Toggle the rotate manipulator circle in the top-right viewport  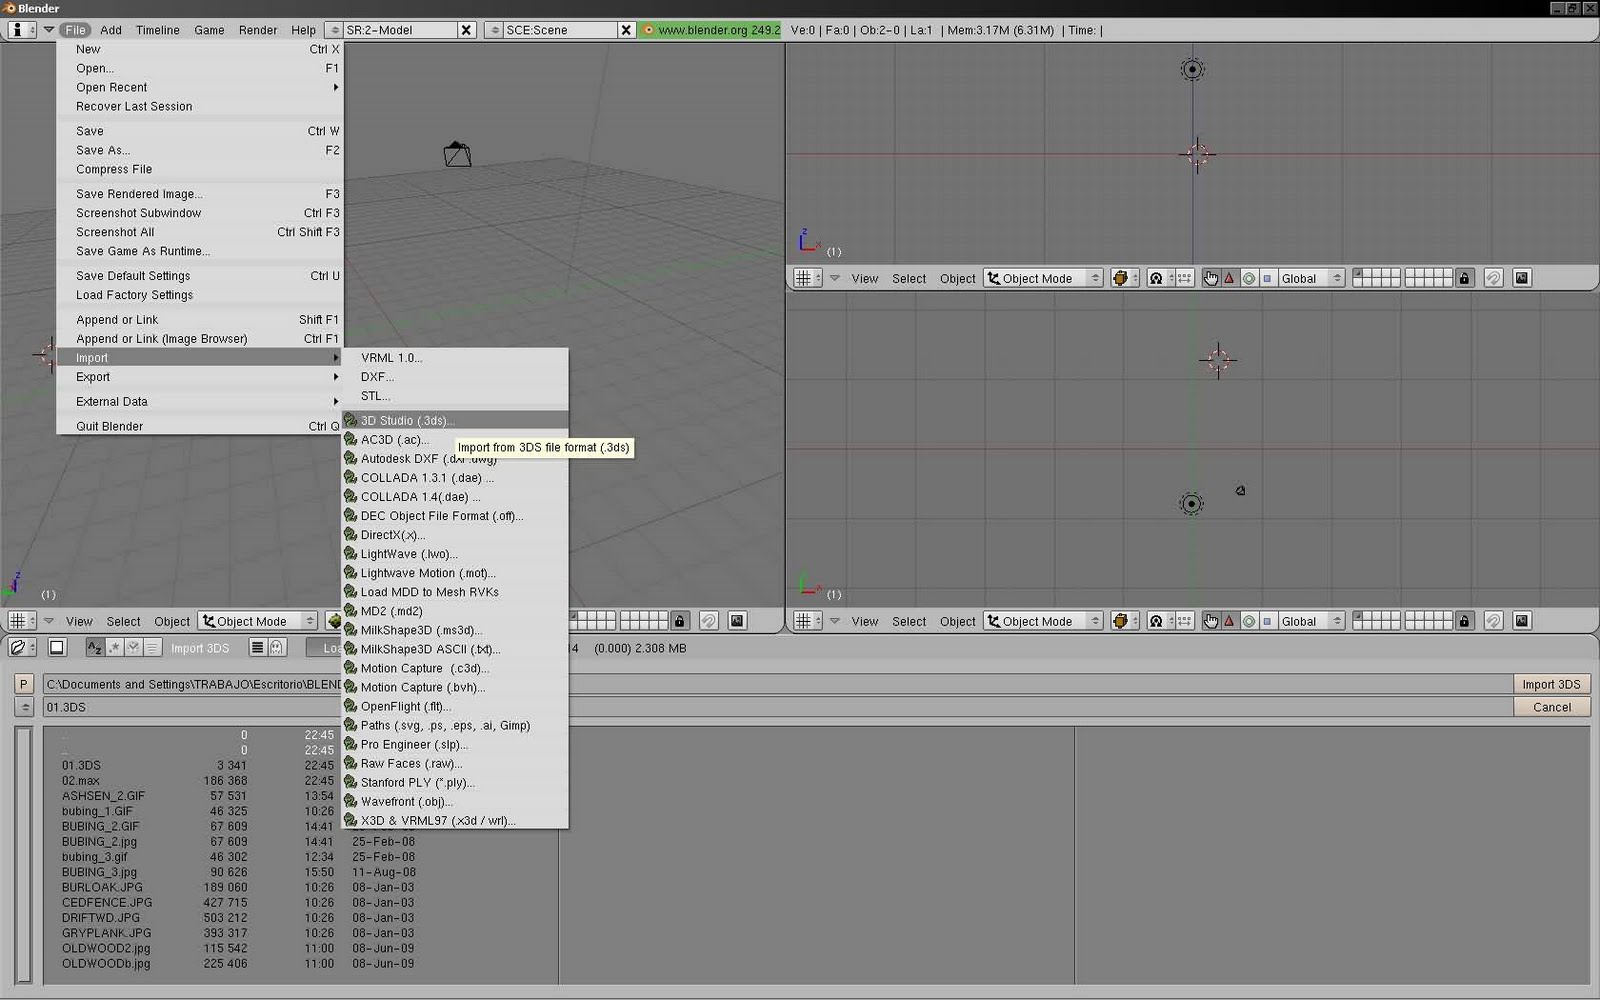pos(1248,279)
